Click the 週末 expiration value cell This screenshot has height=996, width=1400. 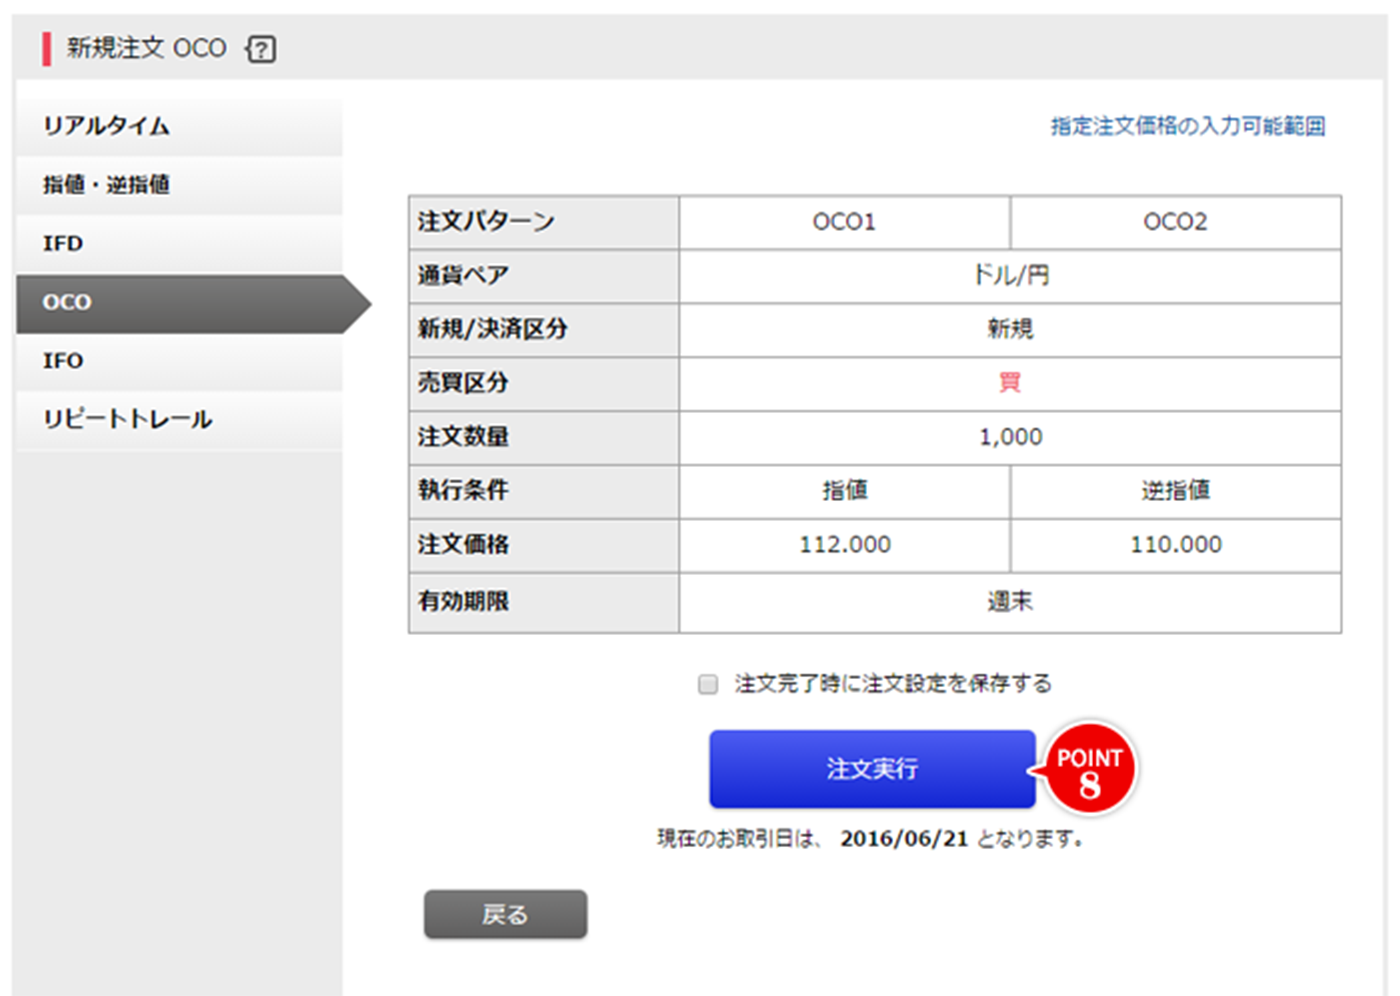click(1010, 602)
